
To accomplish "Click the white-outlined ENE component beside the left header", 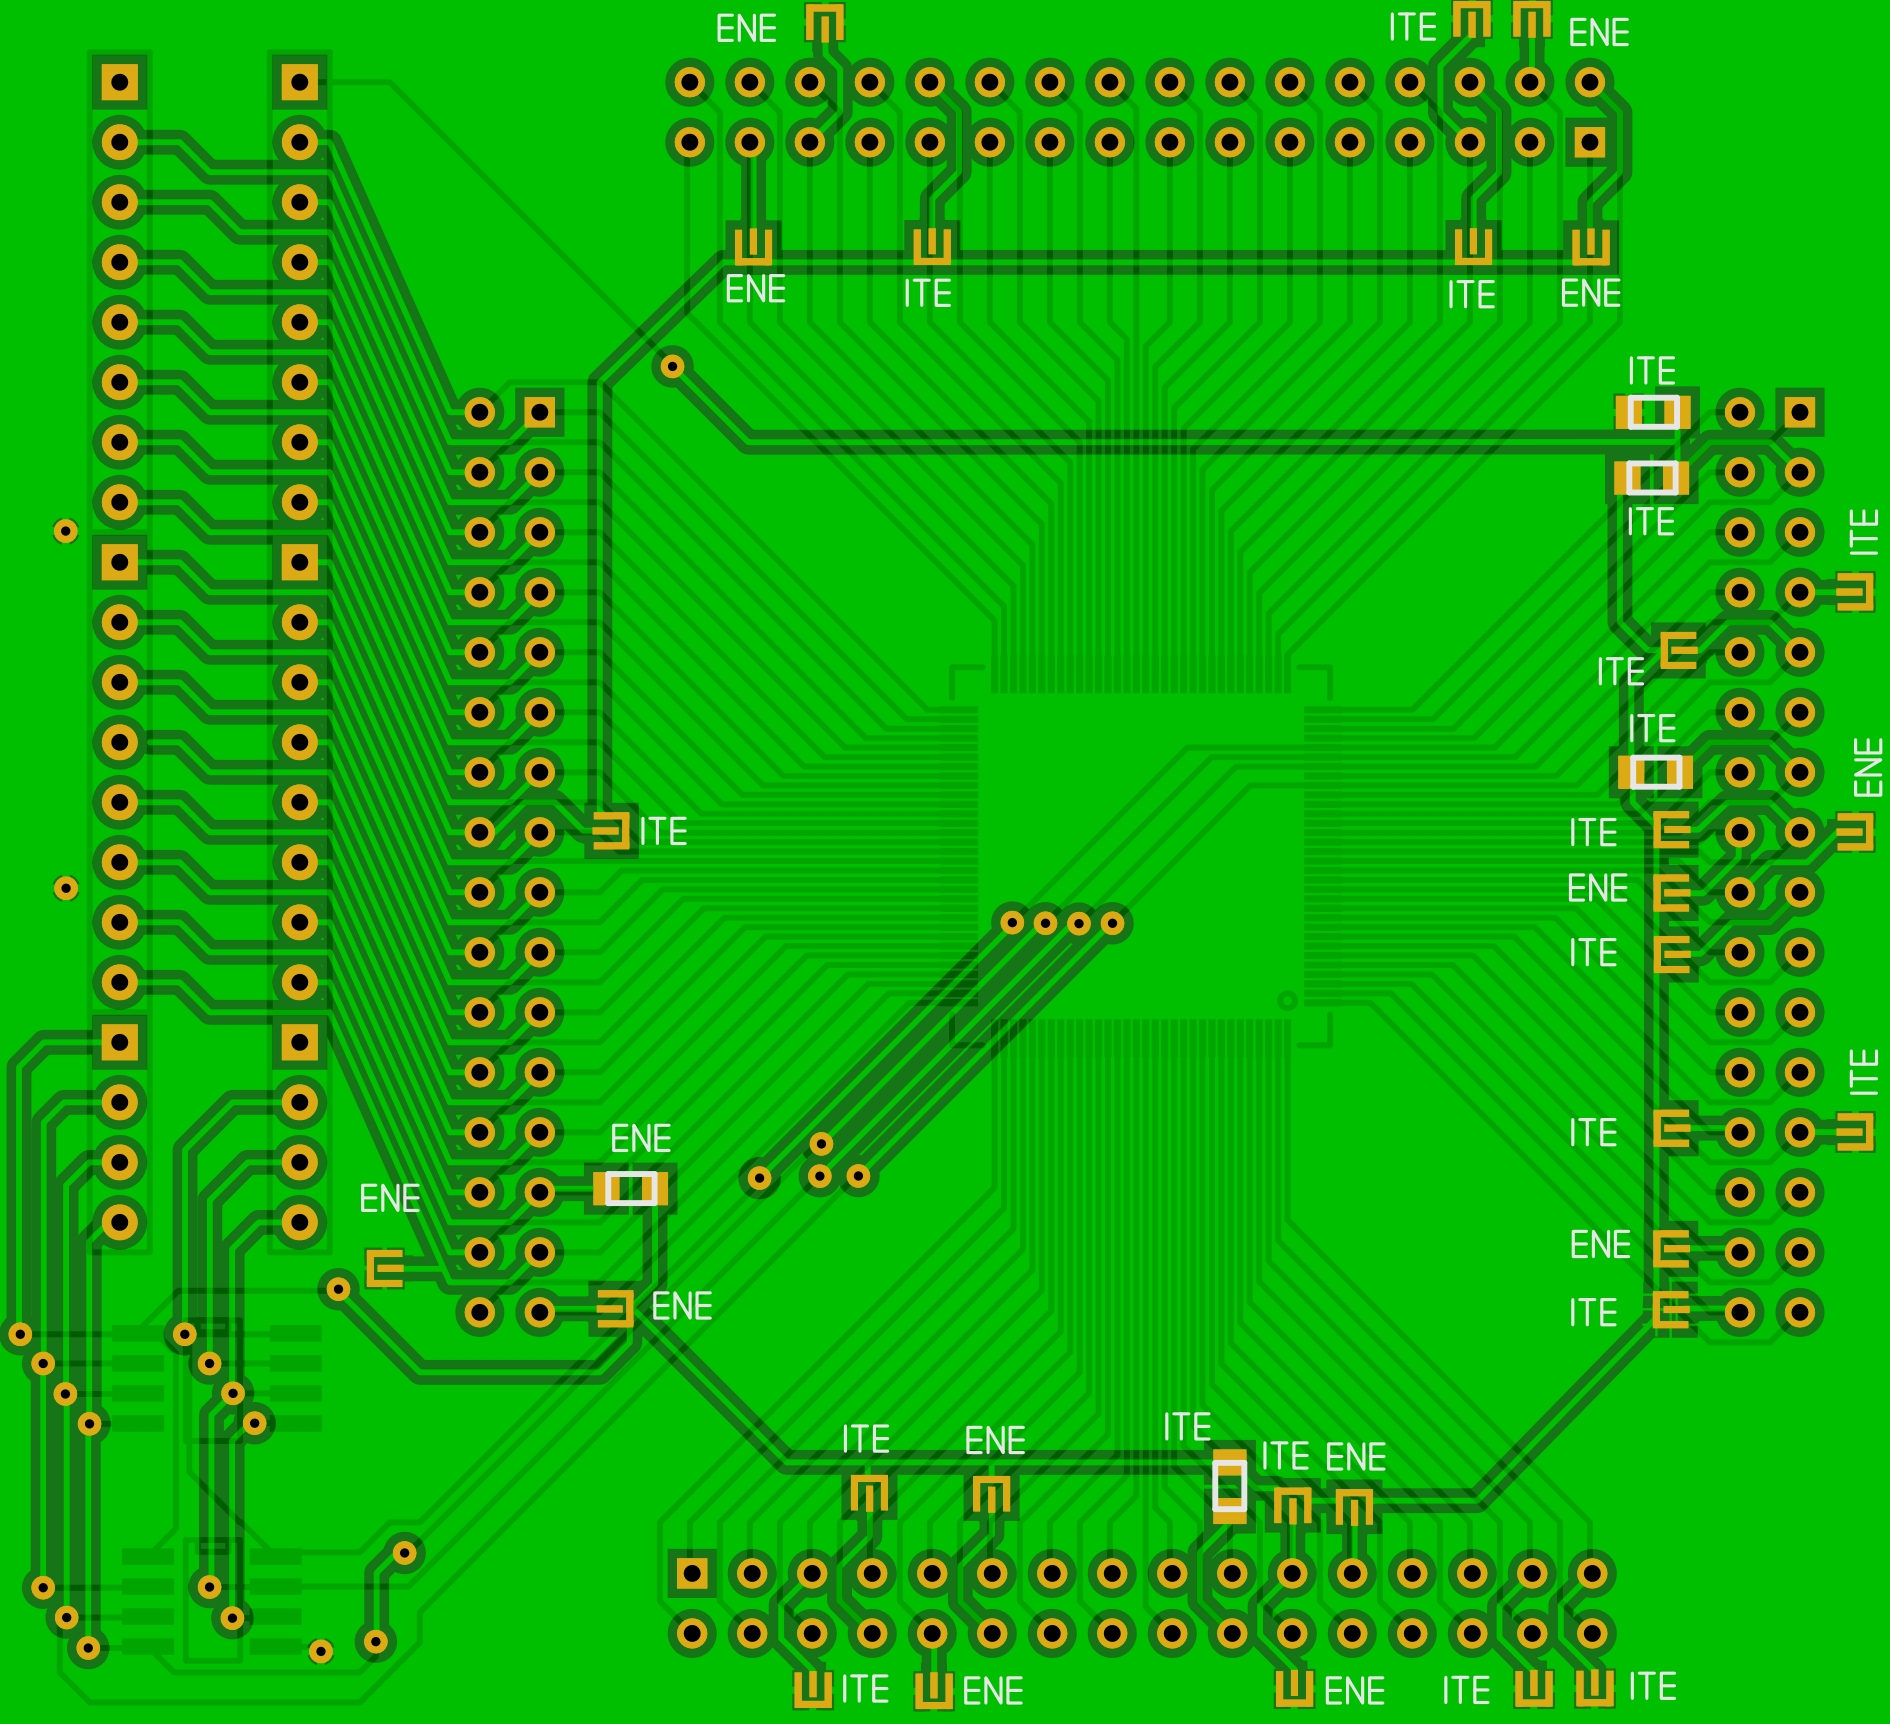I will [x=631, y=1189].
